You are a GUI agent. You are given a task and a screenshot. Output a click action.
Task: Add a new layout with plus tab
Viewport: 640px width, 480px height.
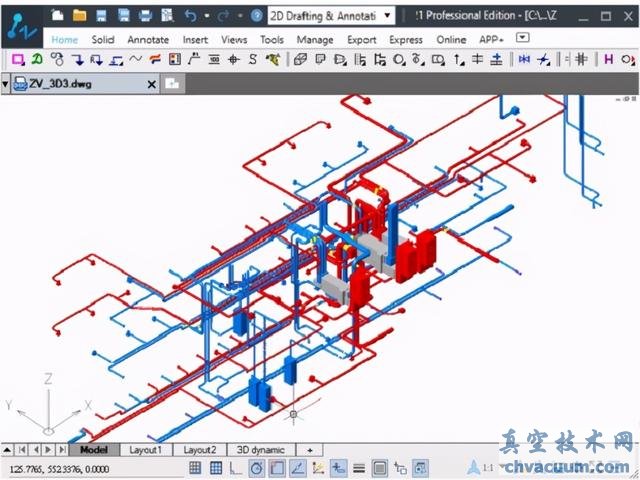[310, 450]
